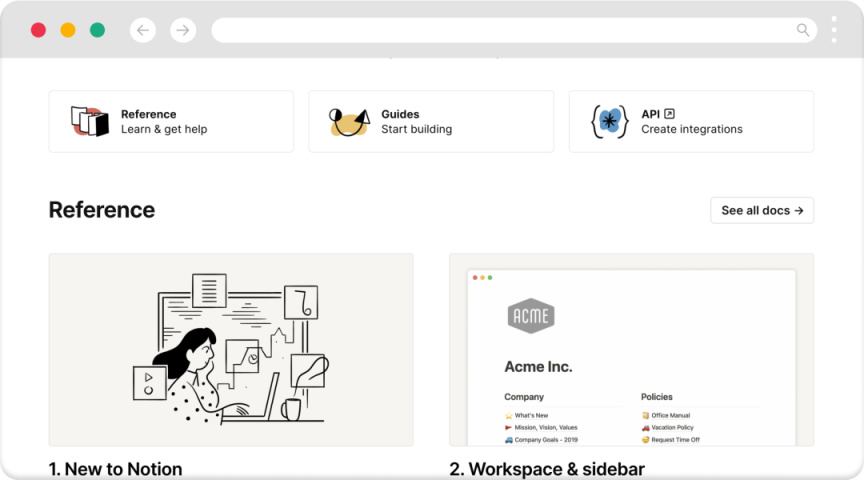Click the Guides shapes icon
The width and height of the screenshot is (864, 480).
coord(349,121)
